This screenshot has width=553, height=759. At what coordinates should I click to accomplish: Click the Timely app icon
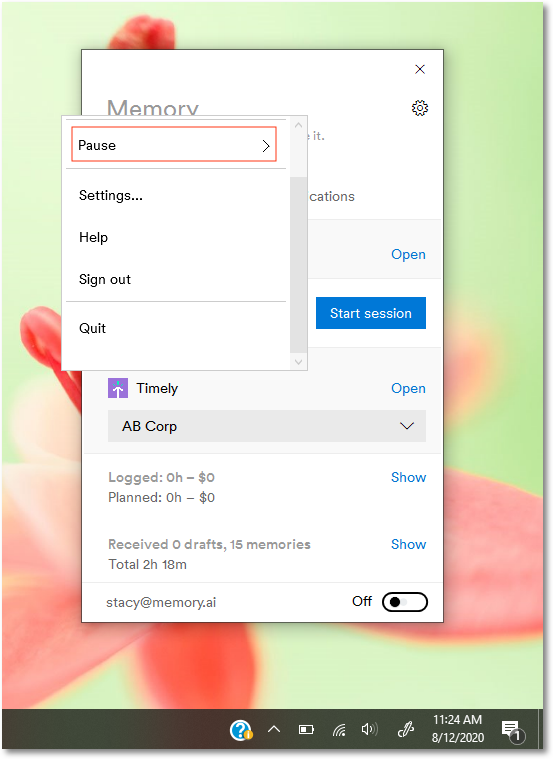coord(118,388)
